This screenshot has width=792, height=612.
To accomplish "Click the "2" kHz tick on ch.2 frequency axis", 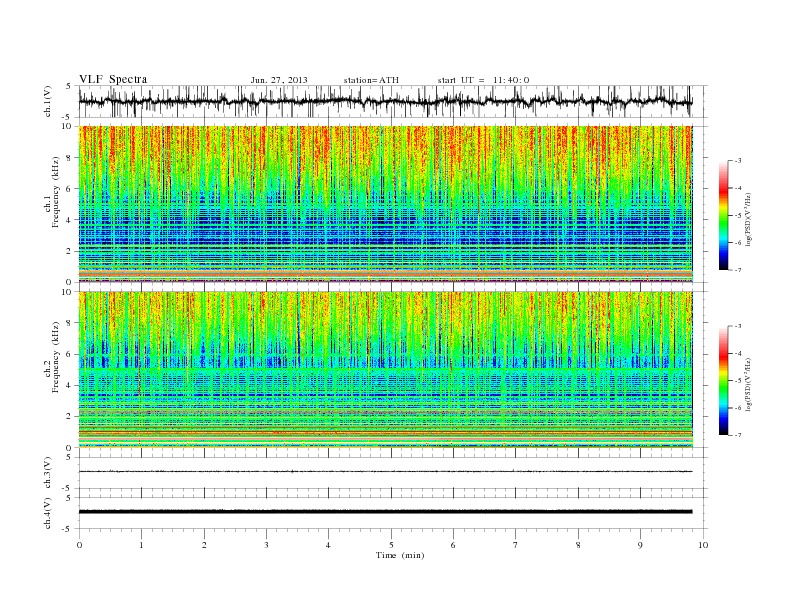I will pyautogui.click(x=70, y=417).
